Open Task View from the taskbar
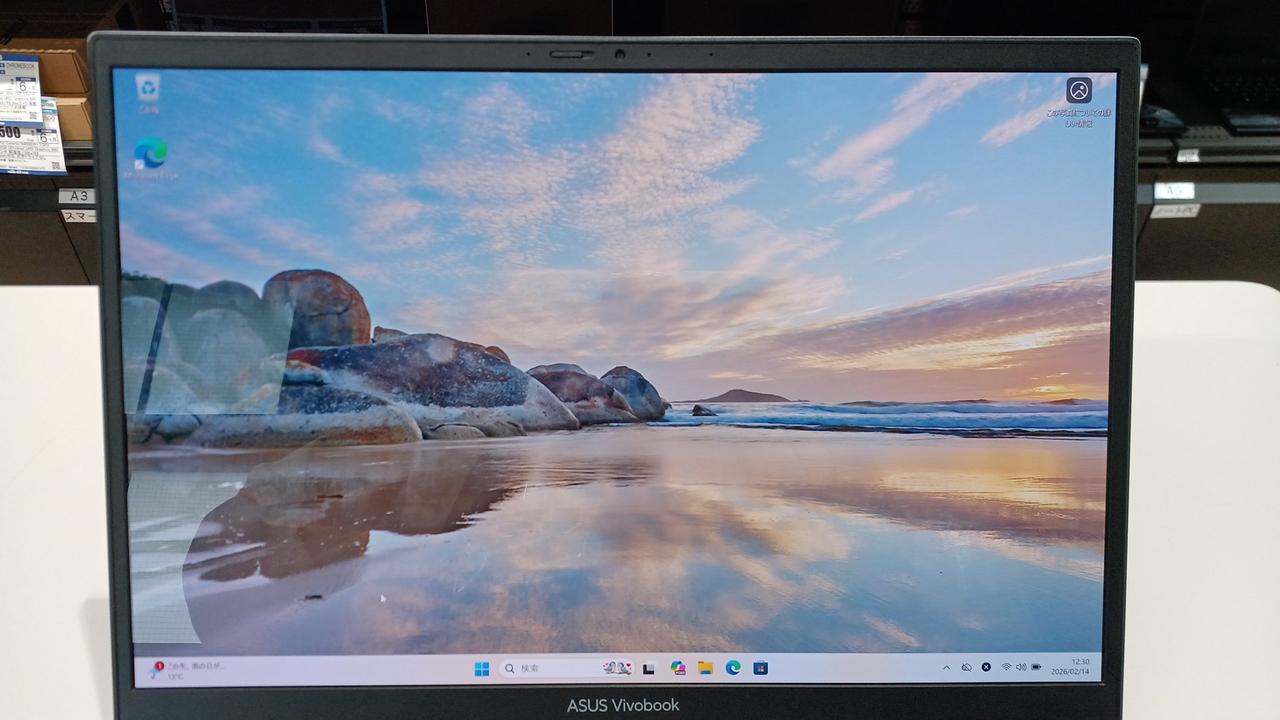The image size is (1280, 720). coord(649,668)
